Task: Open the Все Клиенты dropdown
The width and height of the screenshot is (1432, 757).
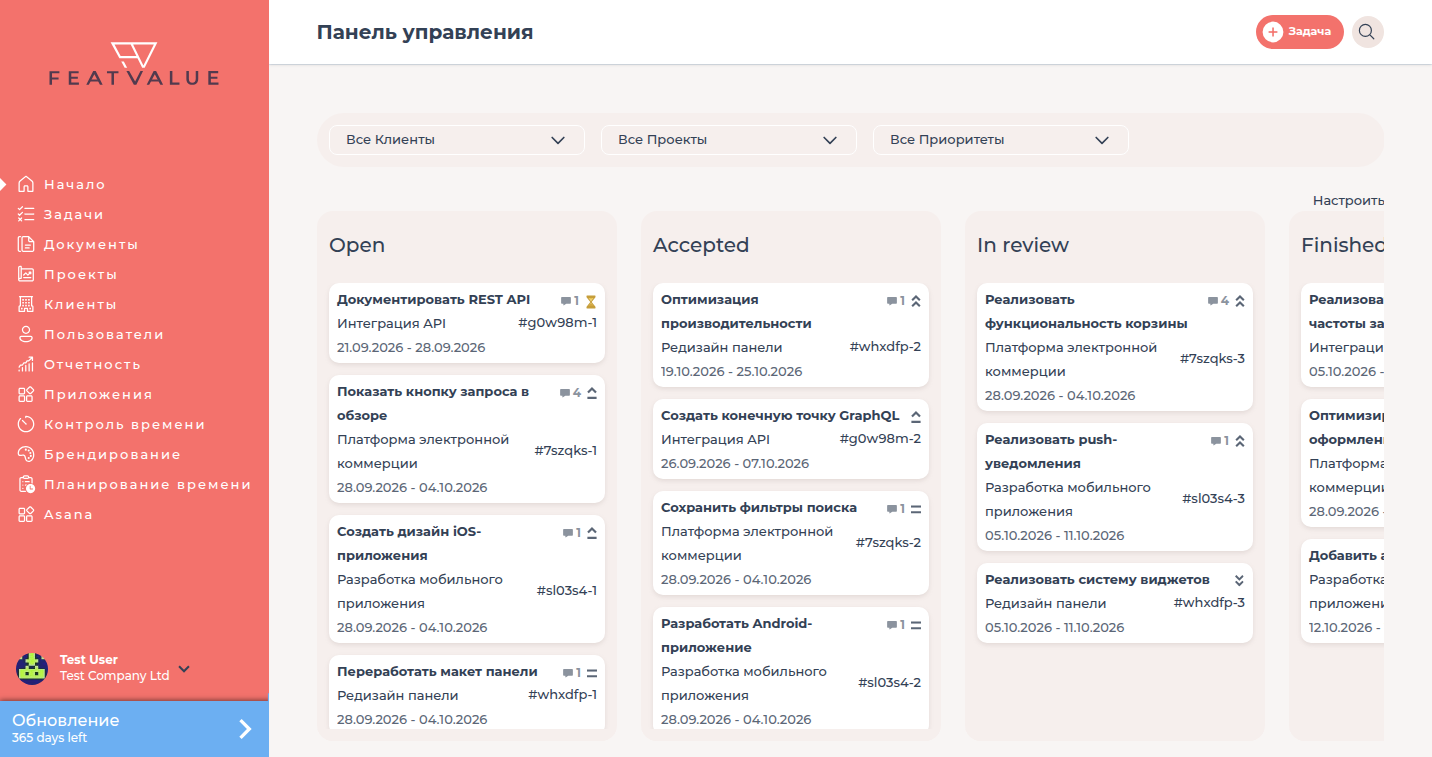Action: point(456,140)
